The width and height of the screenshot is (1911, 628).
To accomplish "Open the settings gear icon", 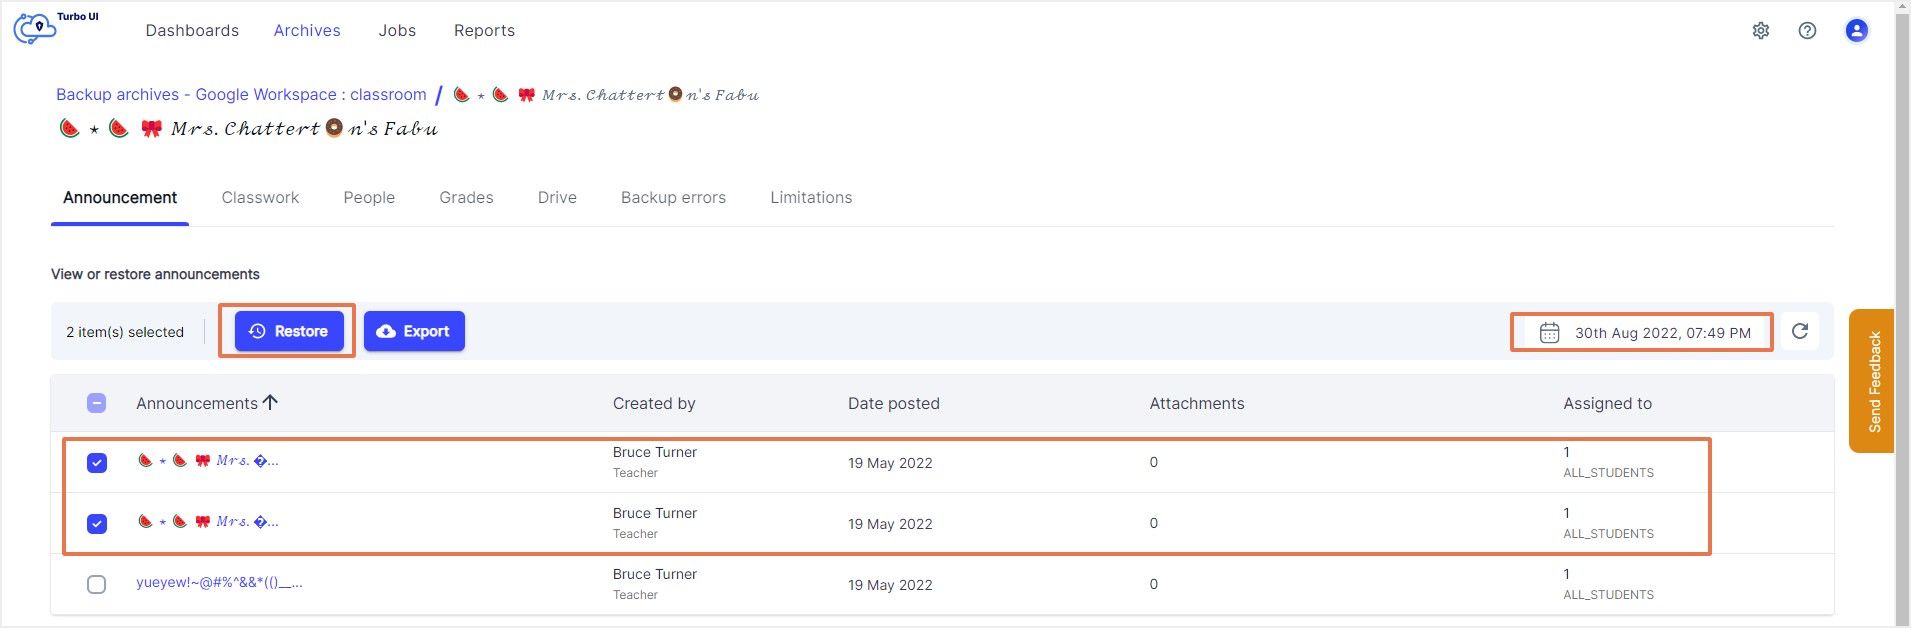I will click(x=1762, y=30).
